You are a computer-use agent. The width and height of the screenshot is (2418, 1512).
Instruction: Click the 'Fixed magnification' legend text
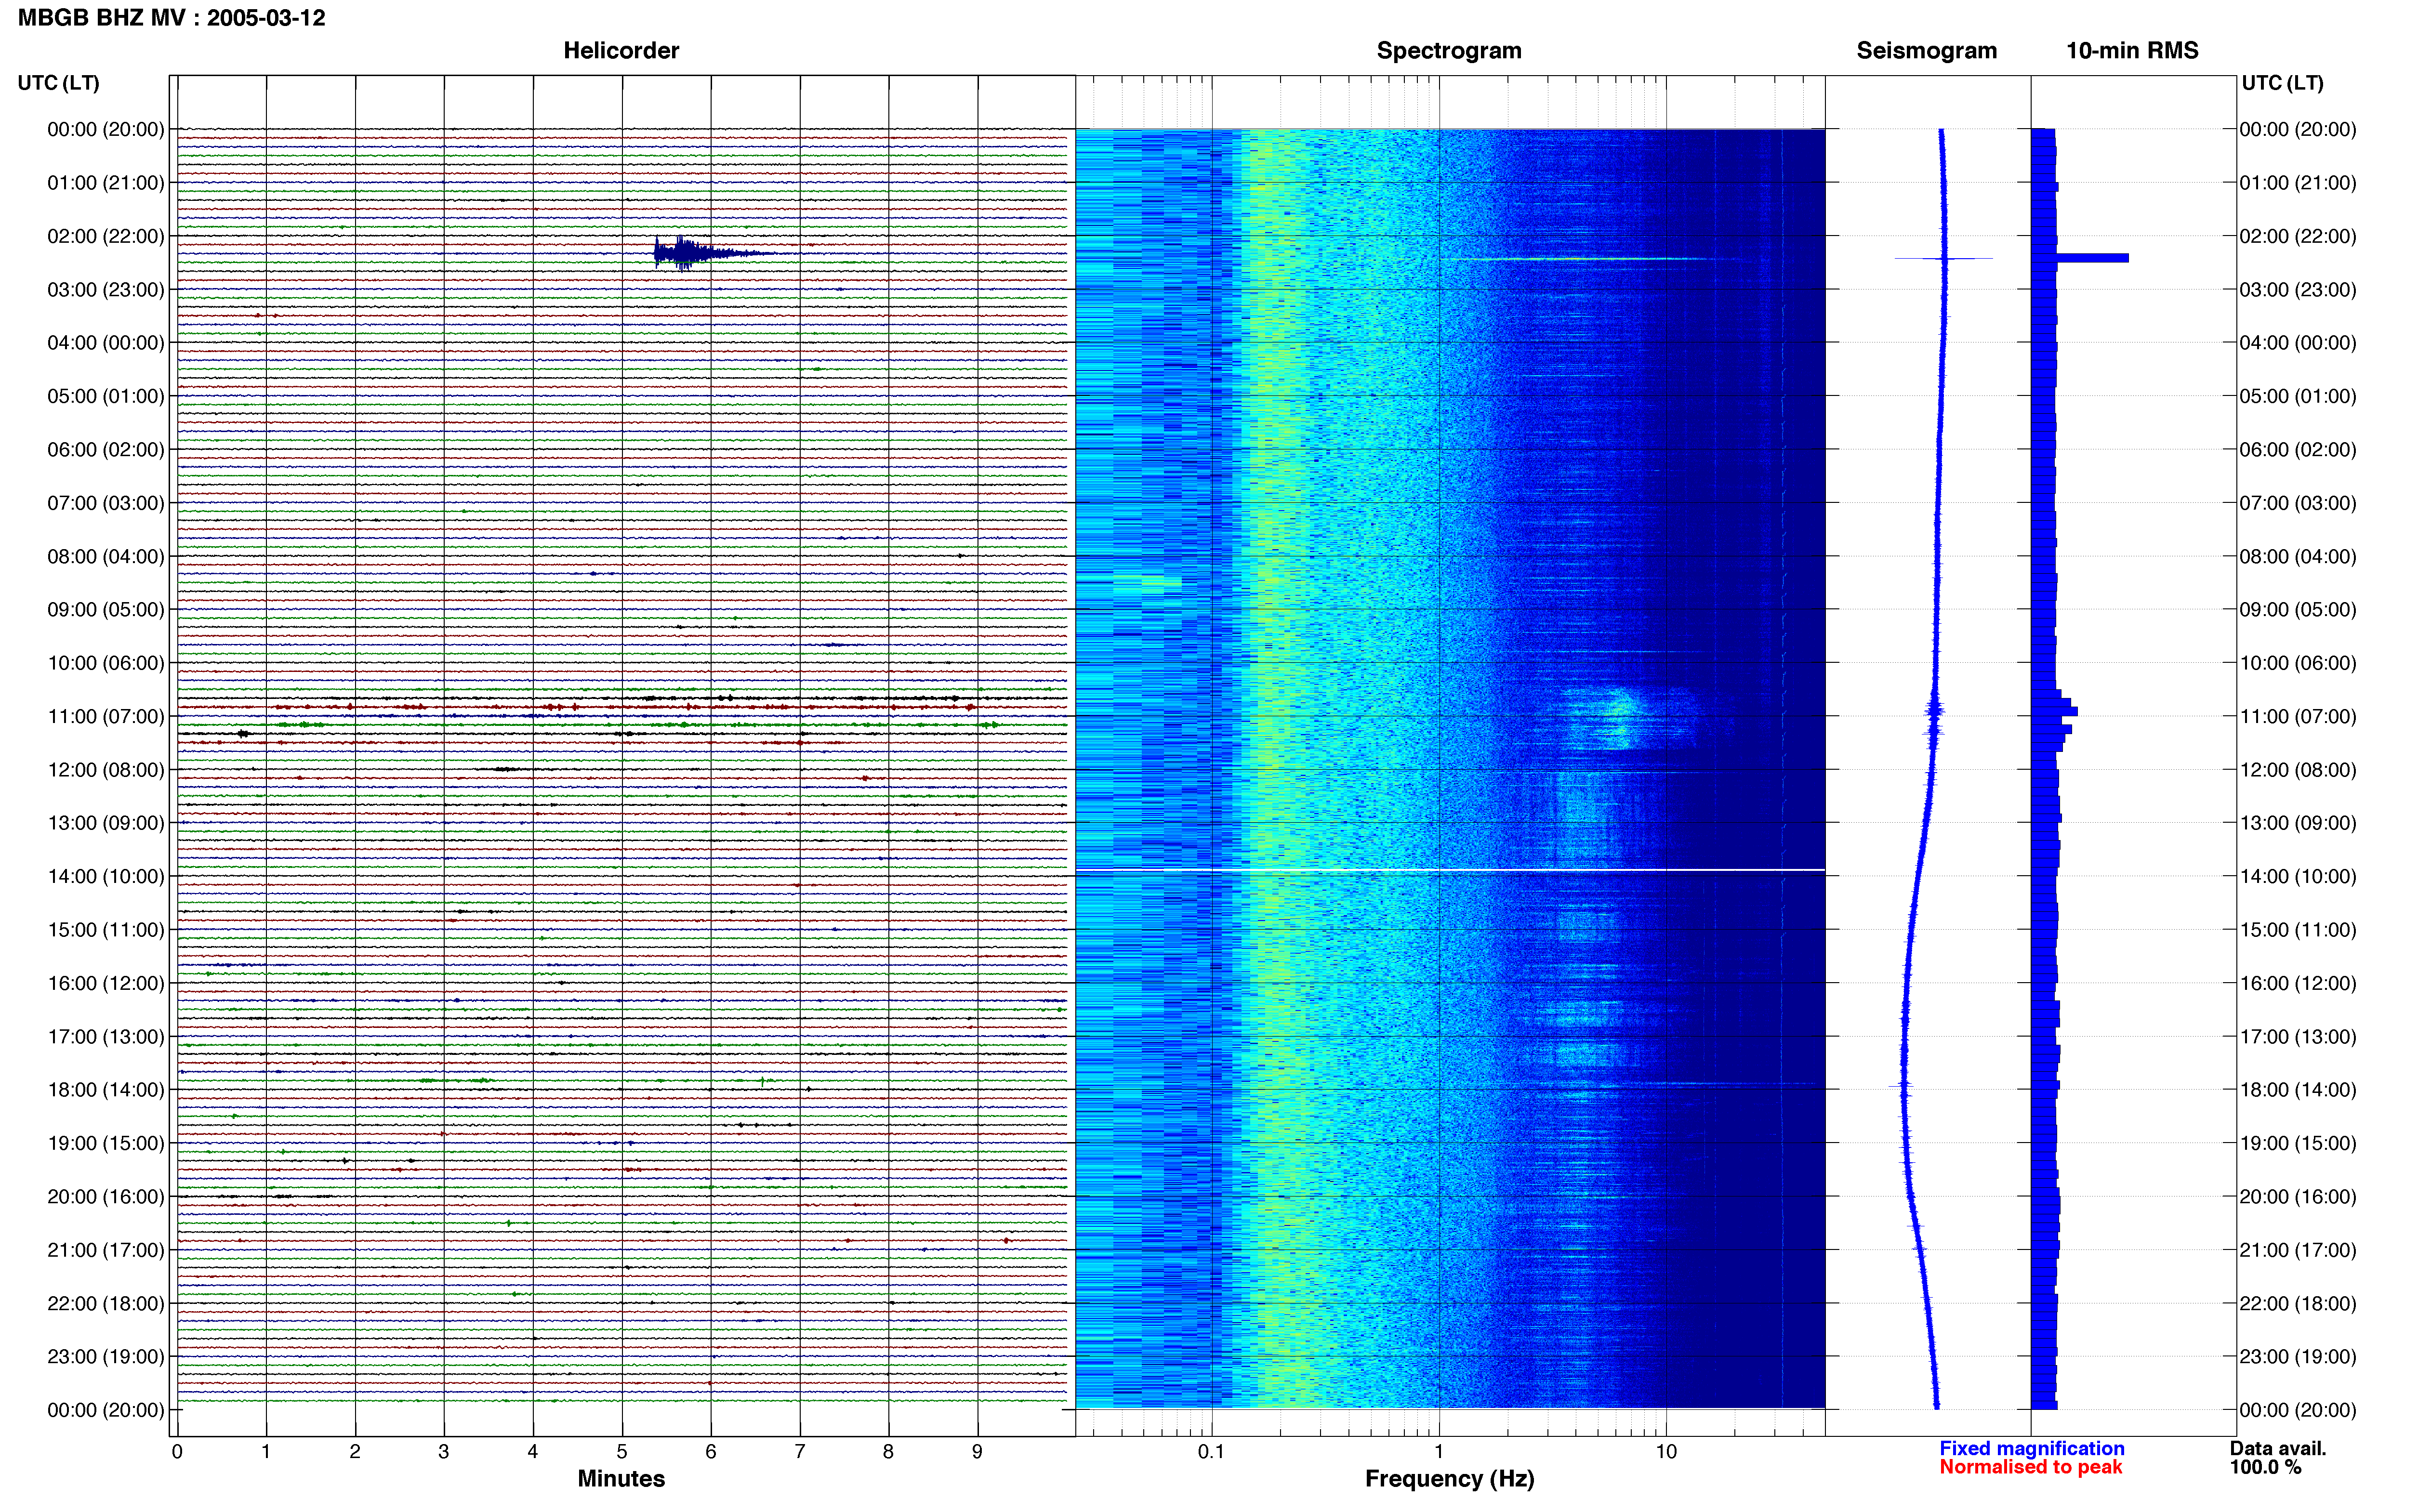click(2031, 1448)
